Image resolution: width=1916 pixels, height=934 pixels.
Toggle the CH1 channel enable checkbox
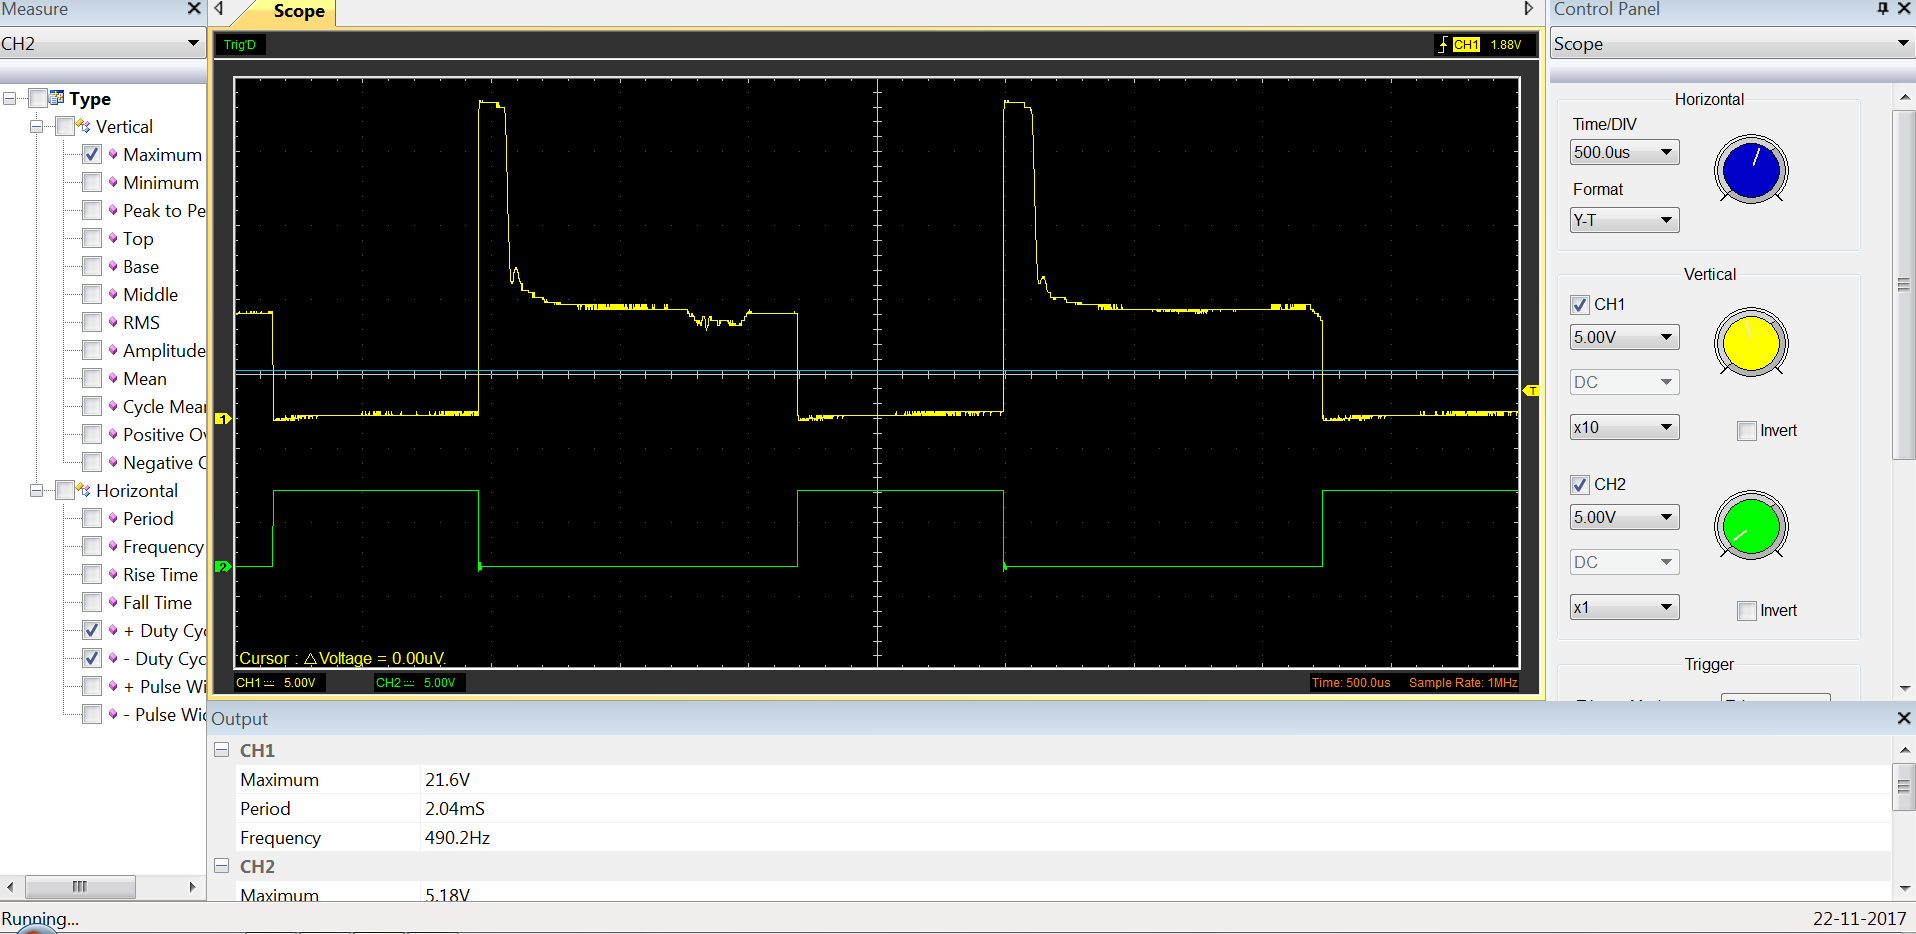click(x=1580, y=305)
